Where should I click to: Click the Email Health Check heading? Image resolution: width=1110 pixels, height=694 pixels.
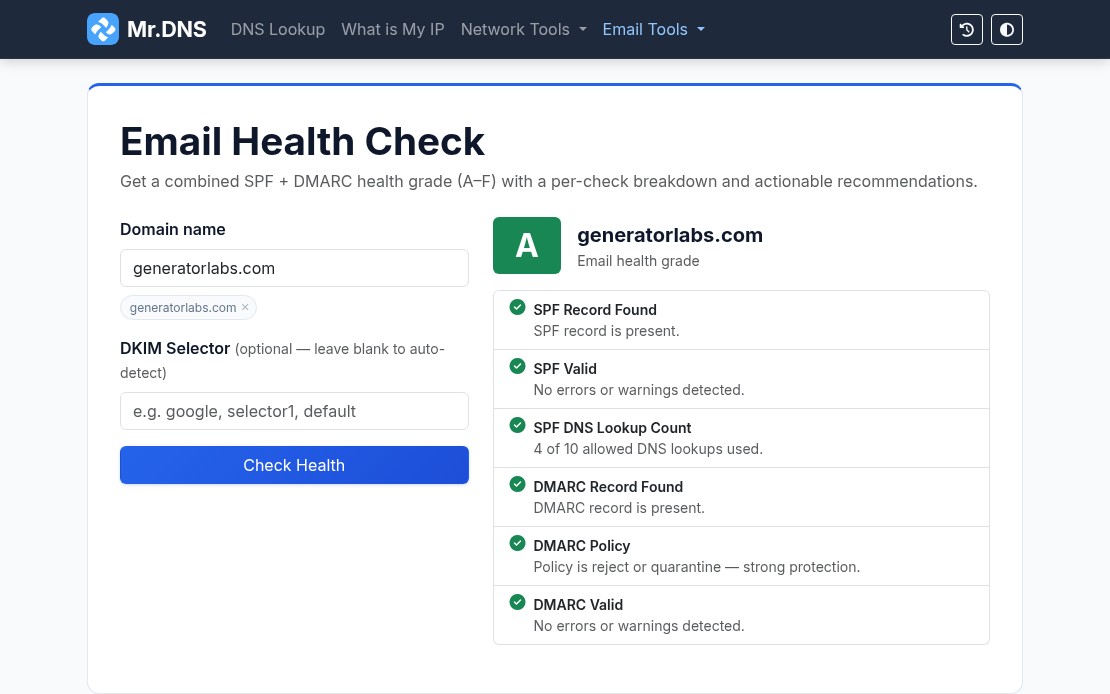pos(302,141)
